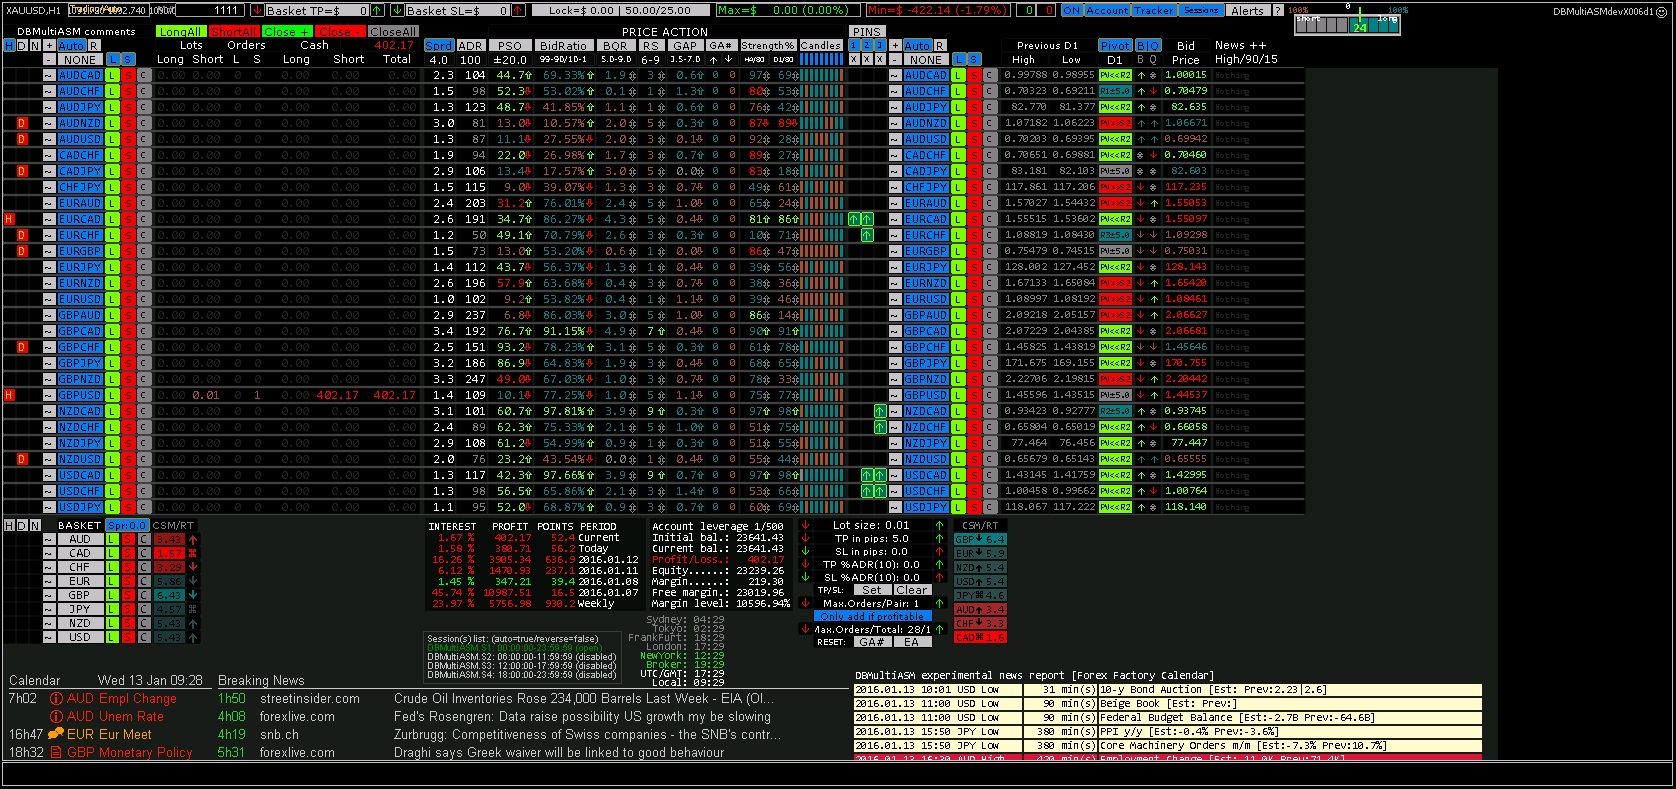Click red S sell icon for GBPUSD right panel
The image size is (1676, 789).
point(974,395)
